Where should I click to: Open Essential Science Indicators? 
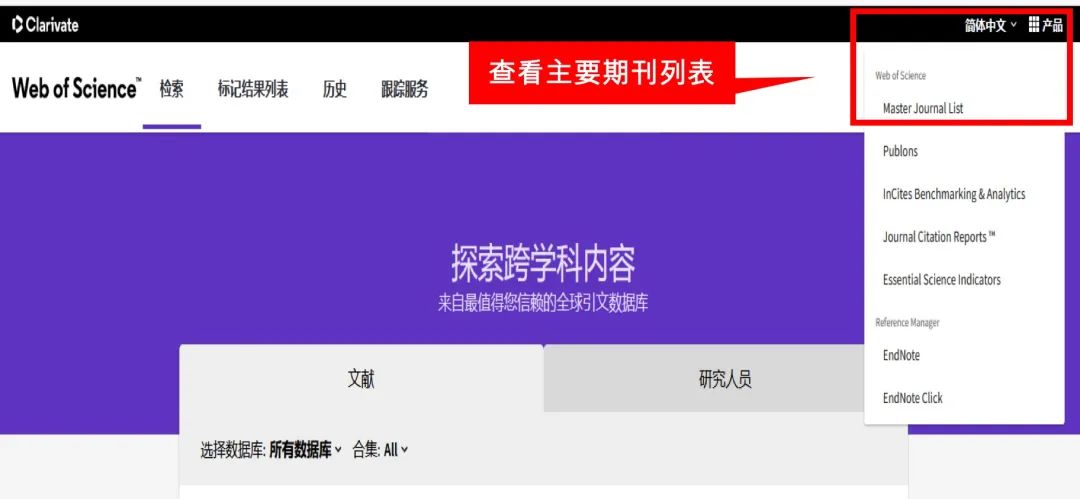tap(941, 280)
